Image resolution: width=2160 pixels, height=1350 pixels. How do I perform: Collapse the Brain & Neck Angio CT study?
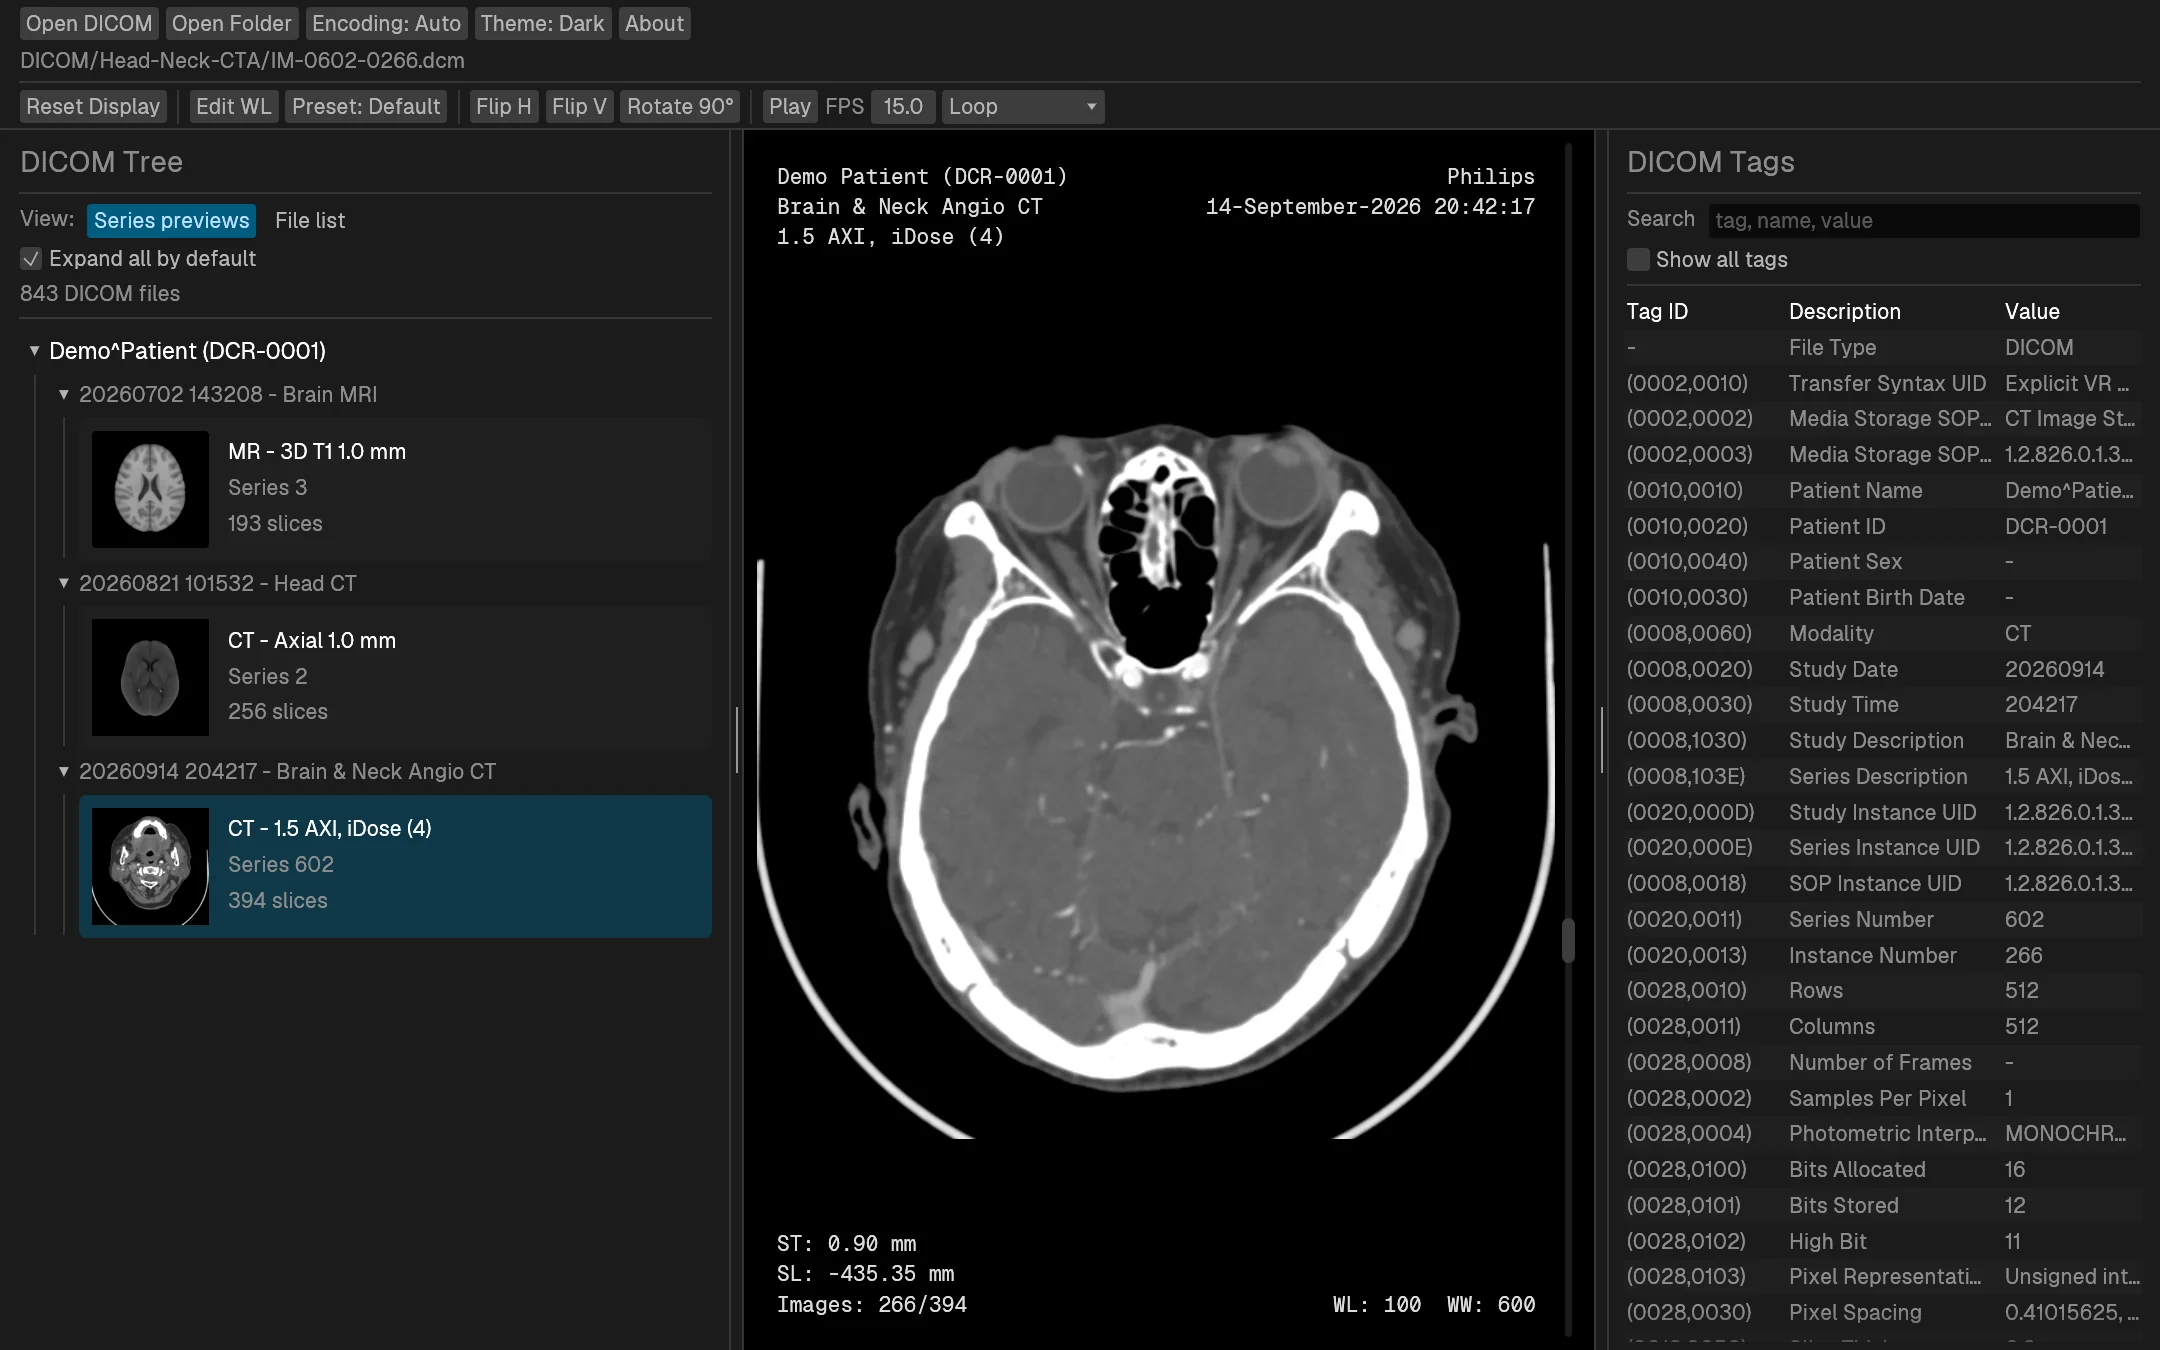[x=64, y=771]
